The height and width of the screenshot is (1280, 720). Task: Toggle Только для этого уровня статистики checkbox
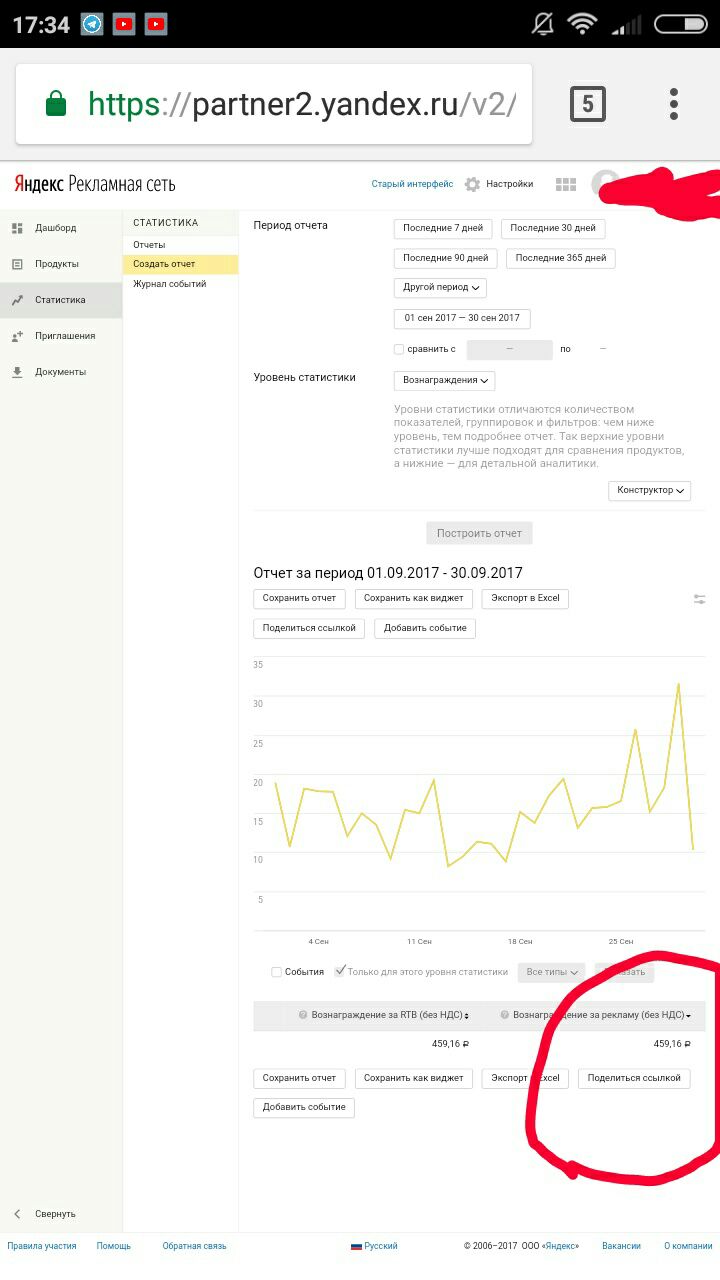[341, 971]
